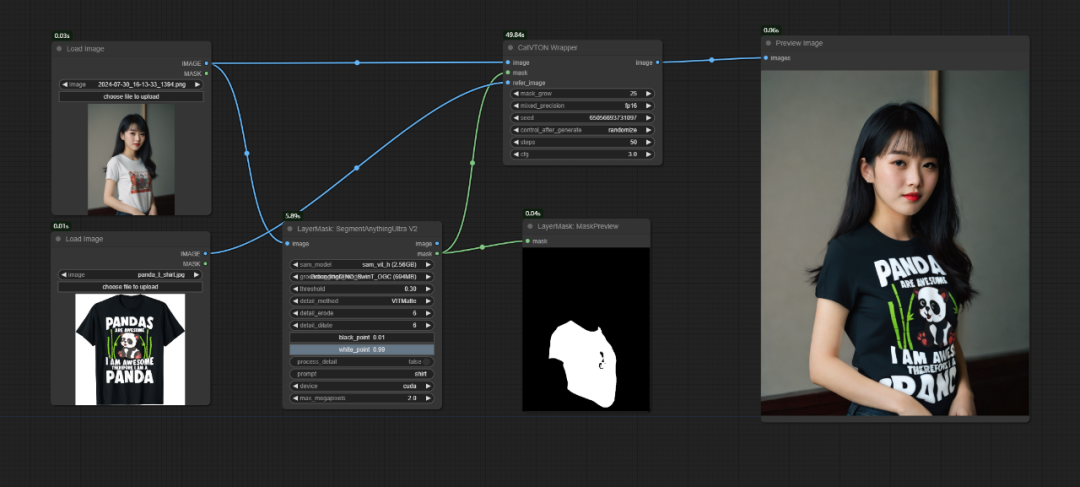Click the 5.89s execution time badge
This screenshot has height=487, width=1080.
coord(293,216)
